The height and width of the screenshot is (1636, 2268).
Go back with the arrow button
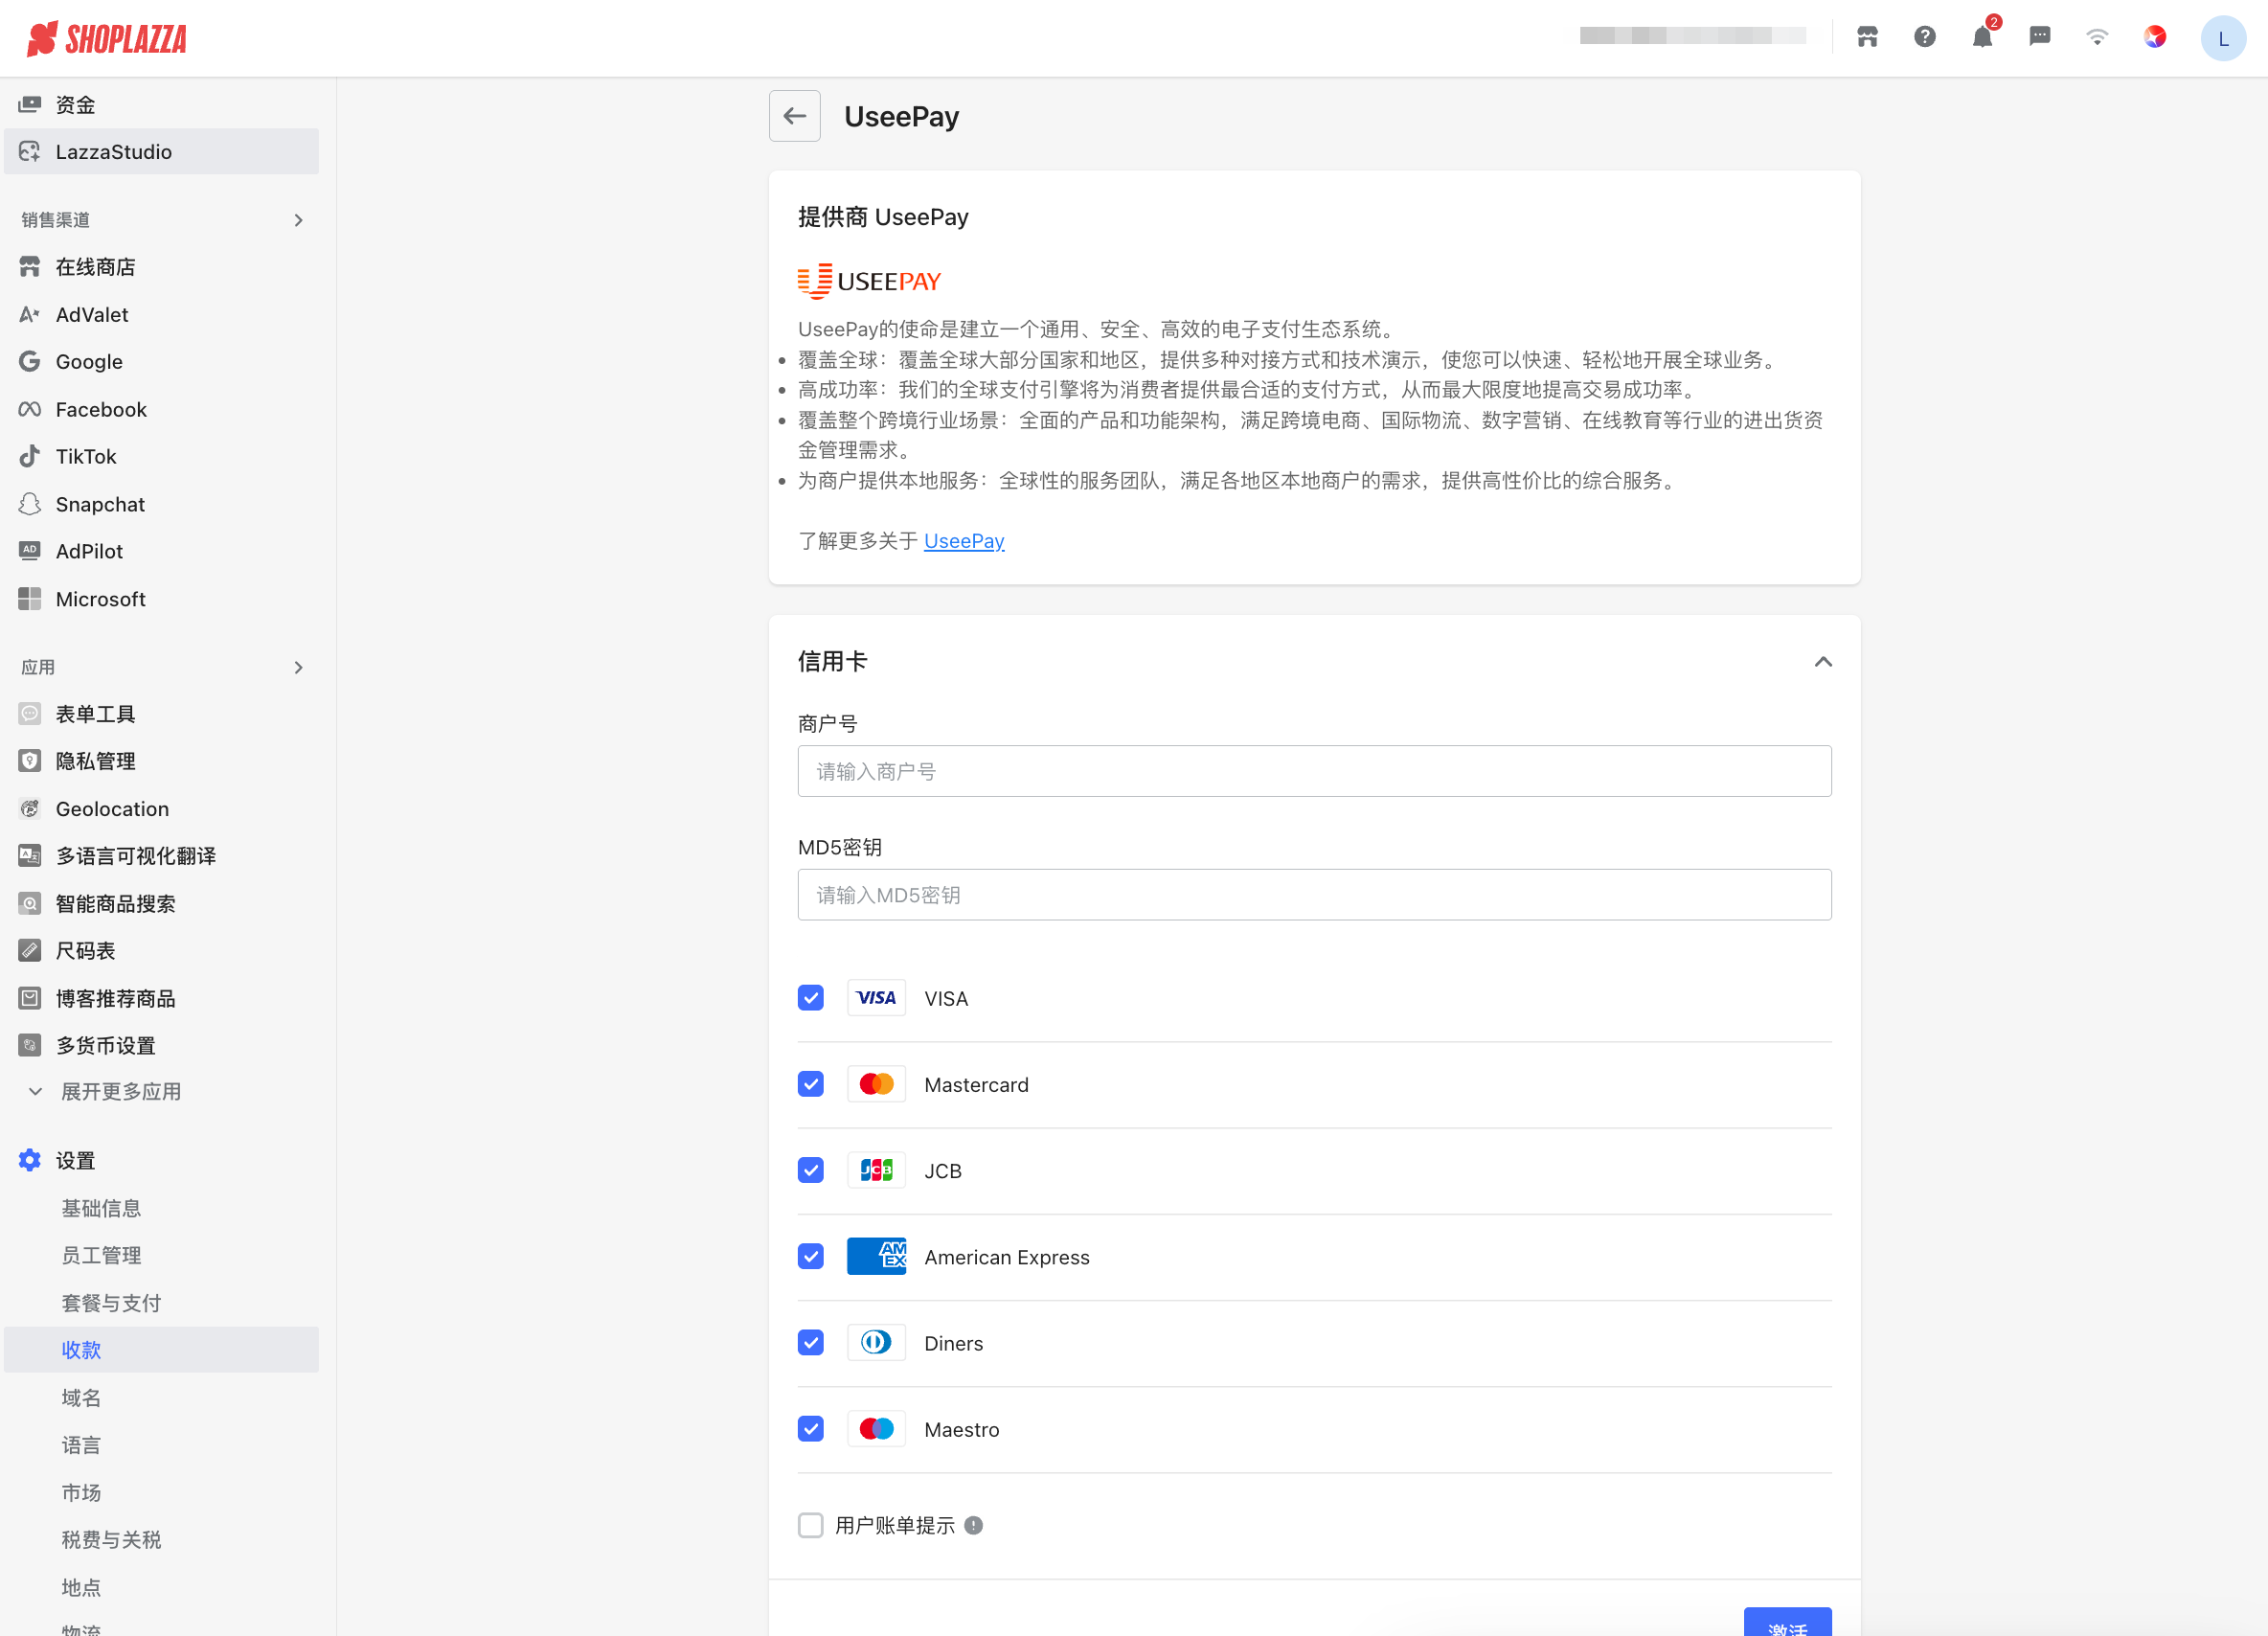point(794,116)
